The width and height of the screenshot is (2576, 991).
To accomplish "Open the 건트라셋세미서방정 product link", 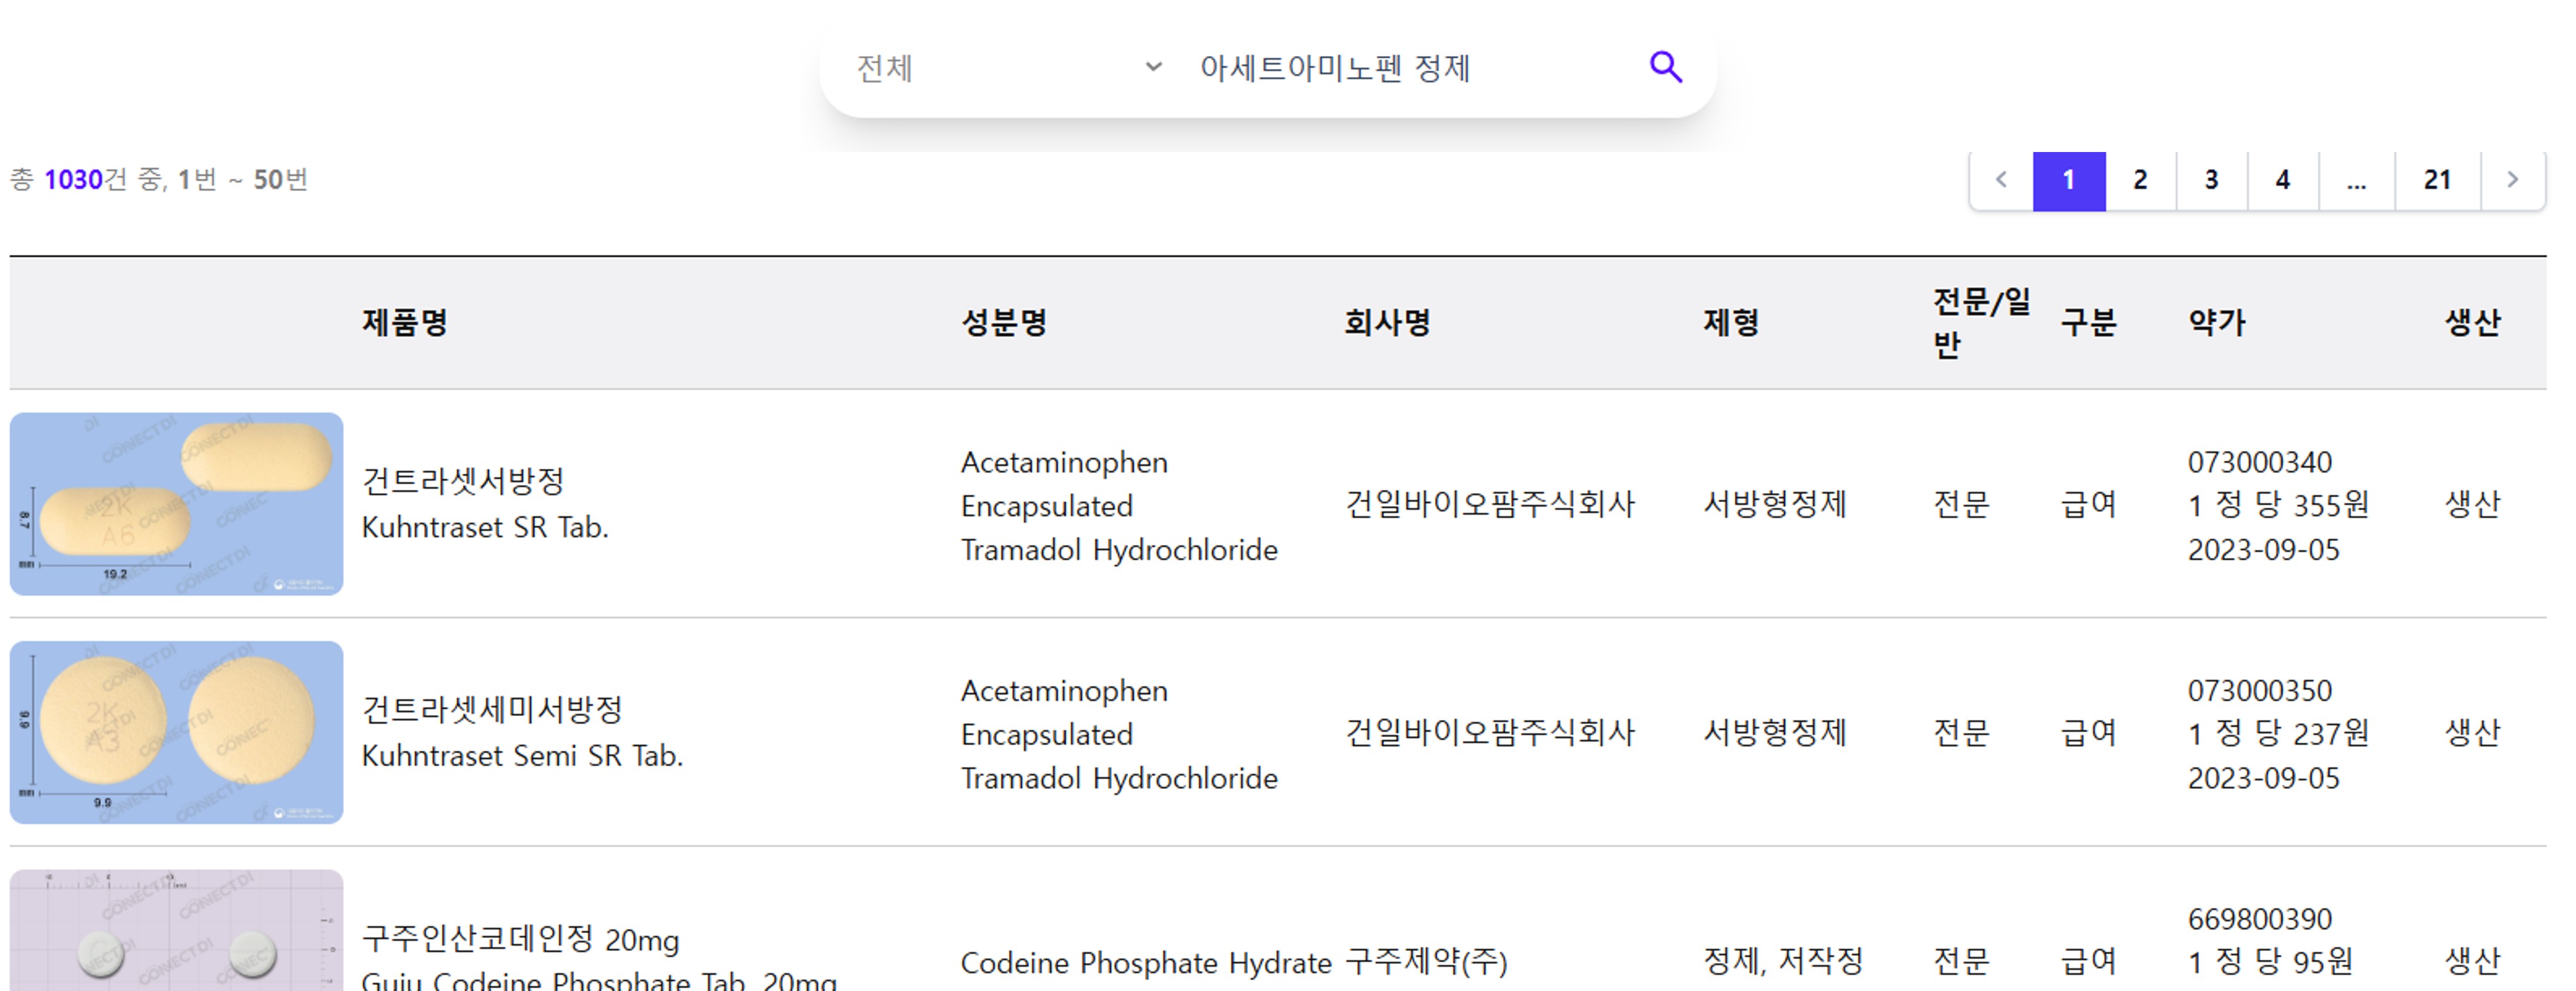I will [x=492, y=710].
